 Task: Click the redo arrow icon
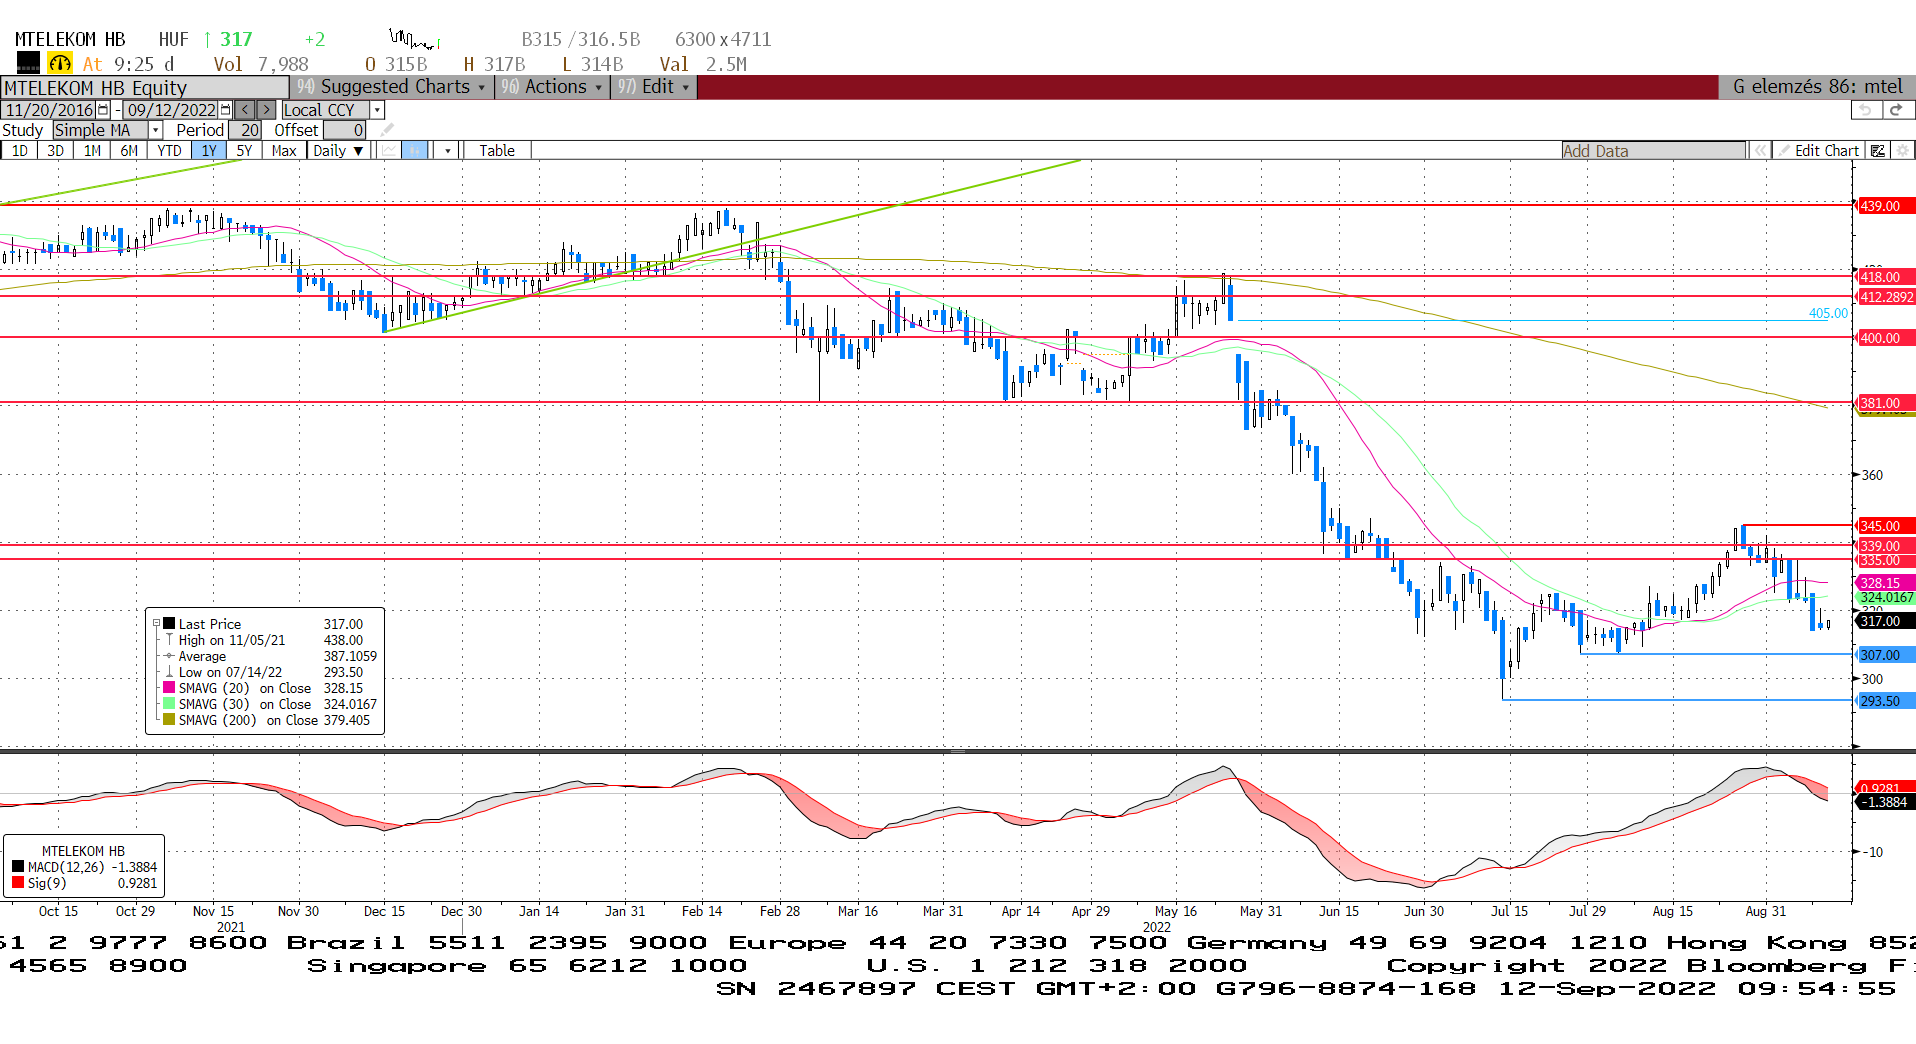point(1897,110)
